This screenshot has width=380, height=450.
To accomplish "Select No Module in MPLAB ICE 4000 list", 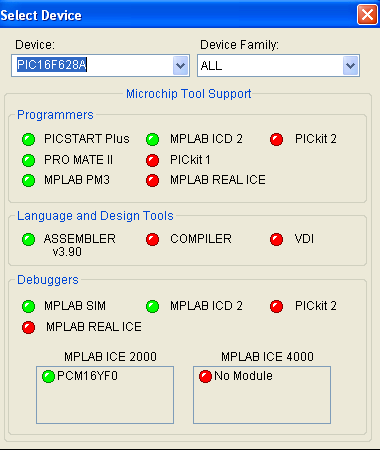I will pos(243,376).
